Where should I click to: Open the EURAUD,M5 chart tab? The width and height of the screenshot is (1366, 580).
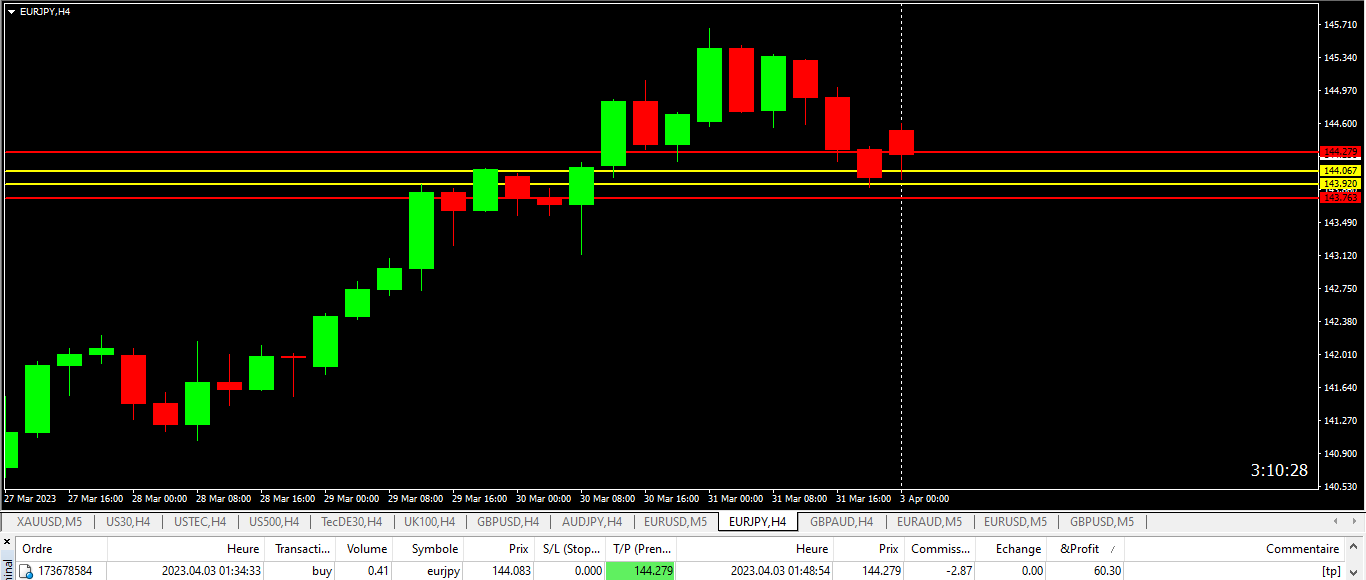pos(929,521)
